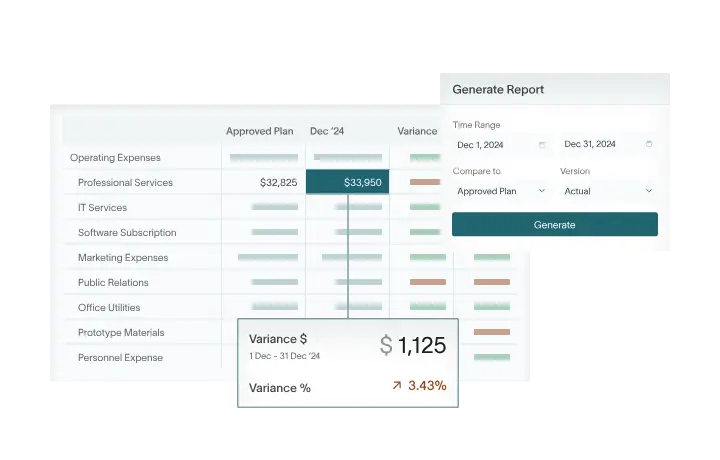The image size is (720, 460).
Task: Select the Marketing Expenses row label
Action: [123, 258]
